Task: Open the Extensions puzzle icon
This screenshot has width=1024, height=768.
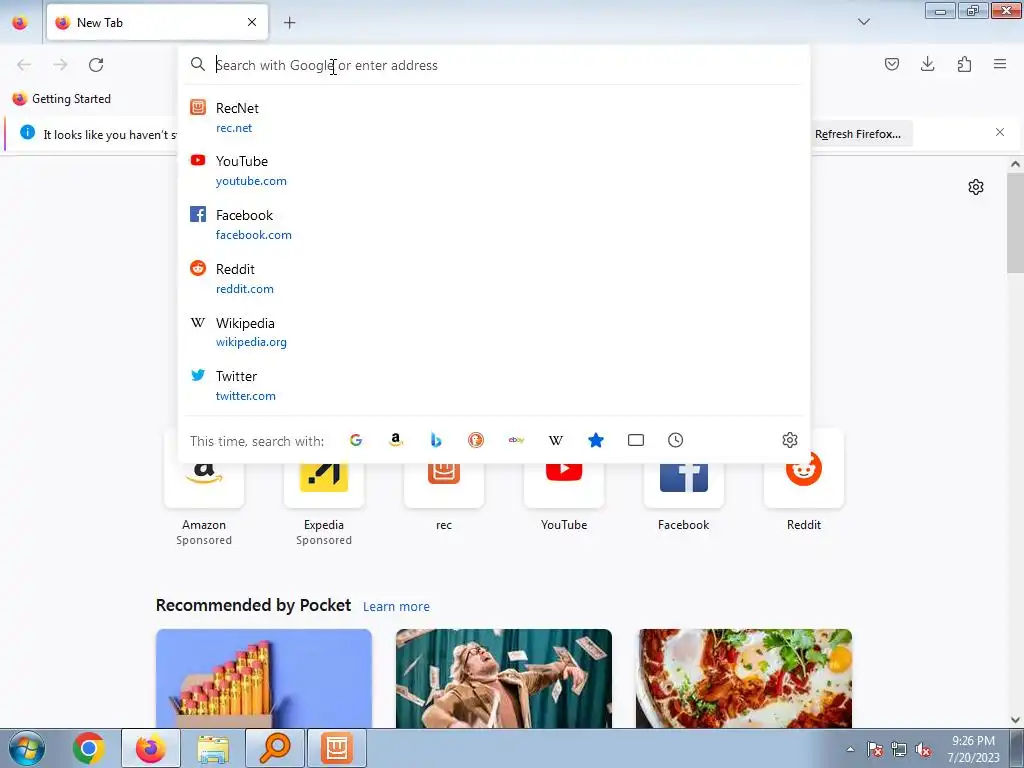Action: [x=964, y=64]
